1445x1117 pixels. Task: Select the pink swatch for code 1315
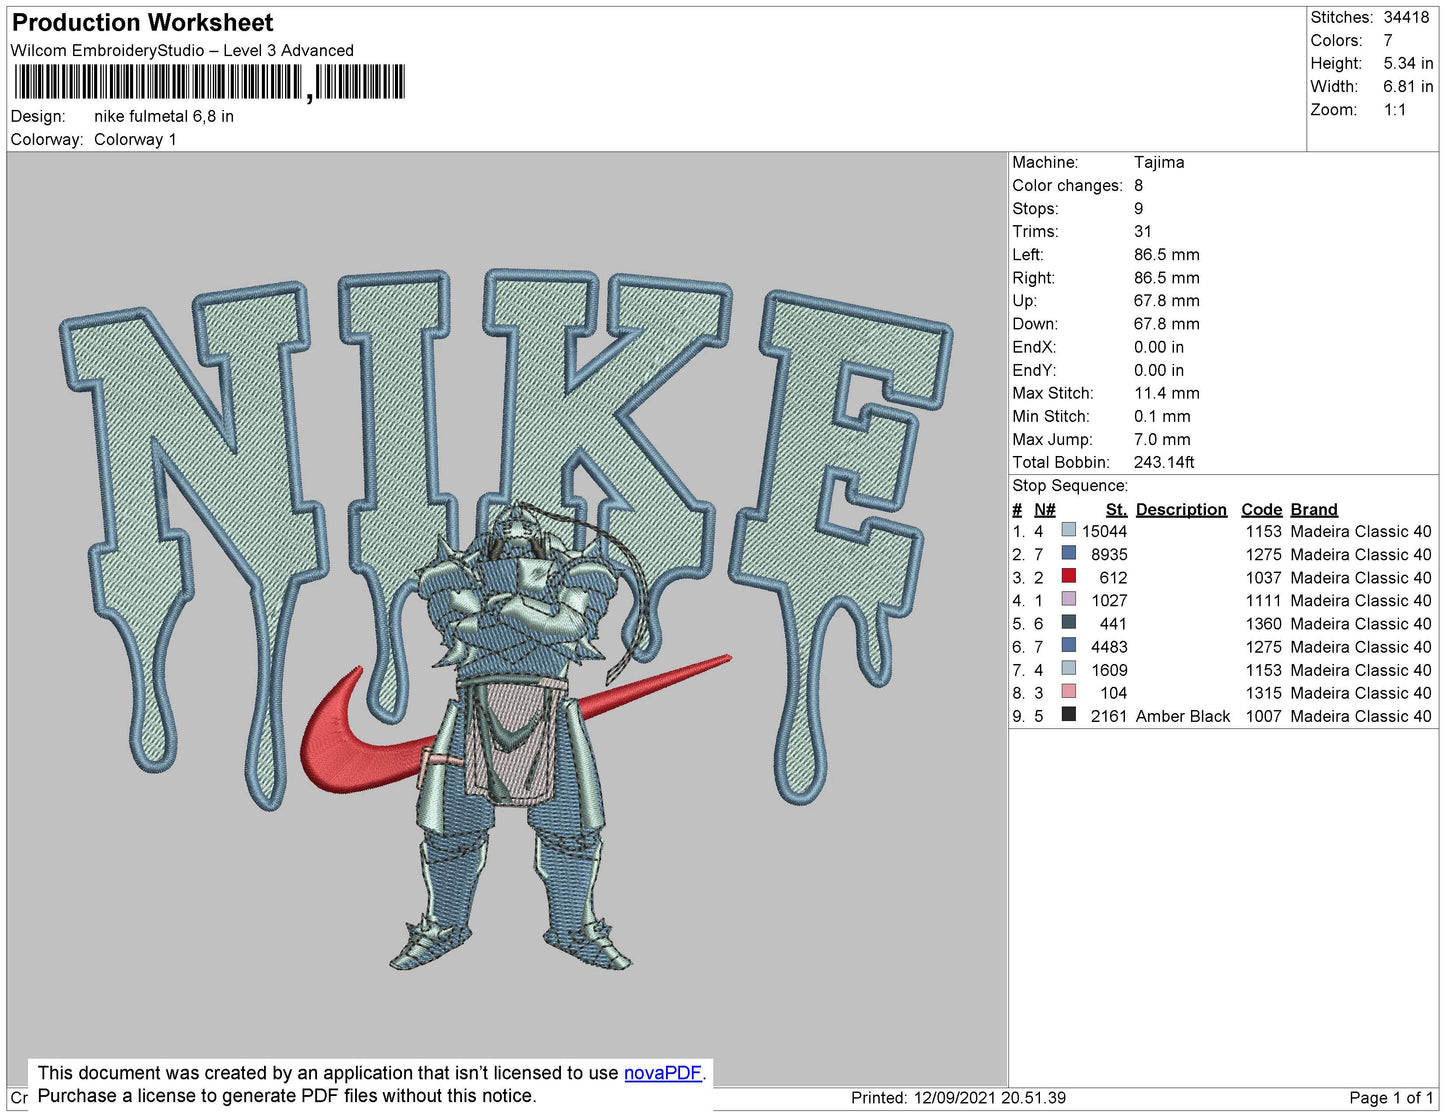[1068, 692]
